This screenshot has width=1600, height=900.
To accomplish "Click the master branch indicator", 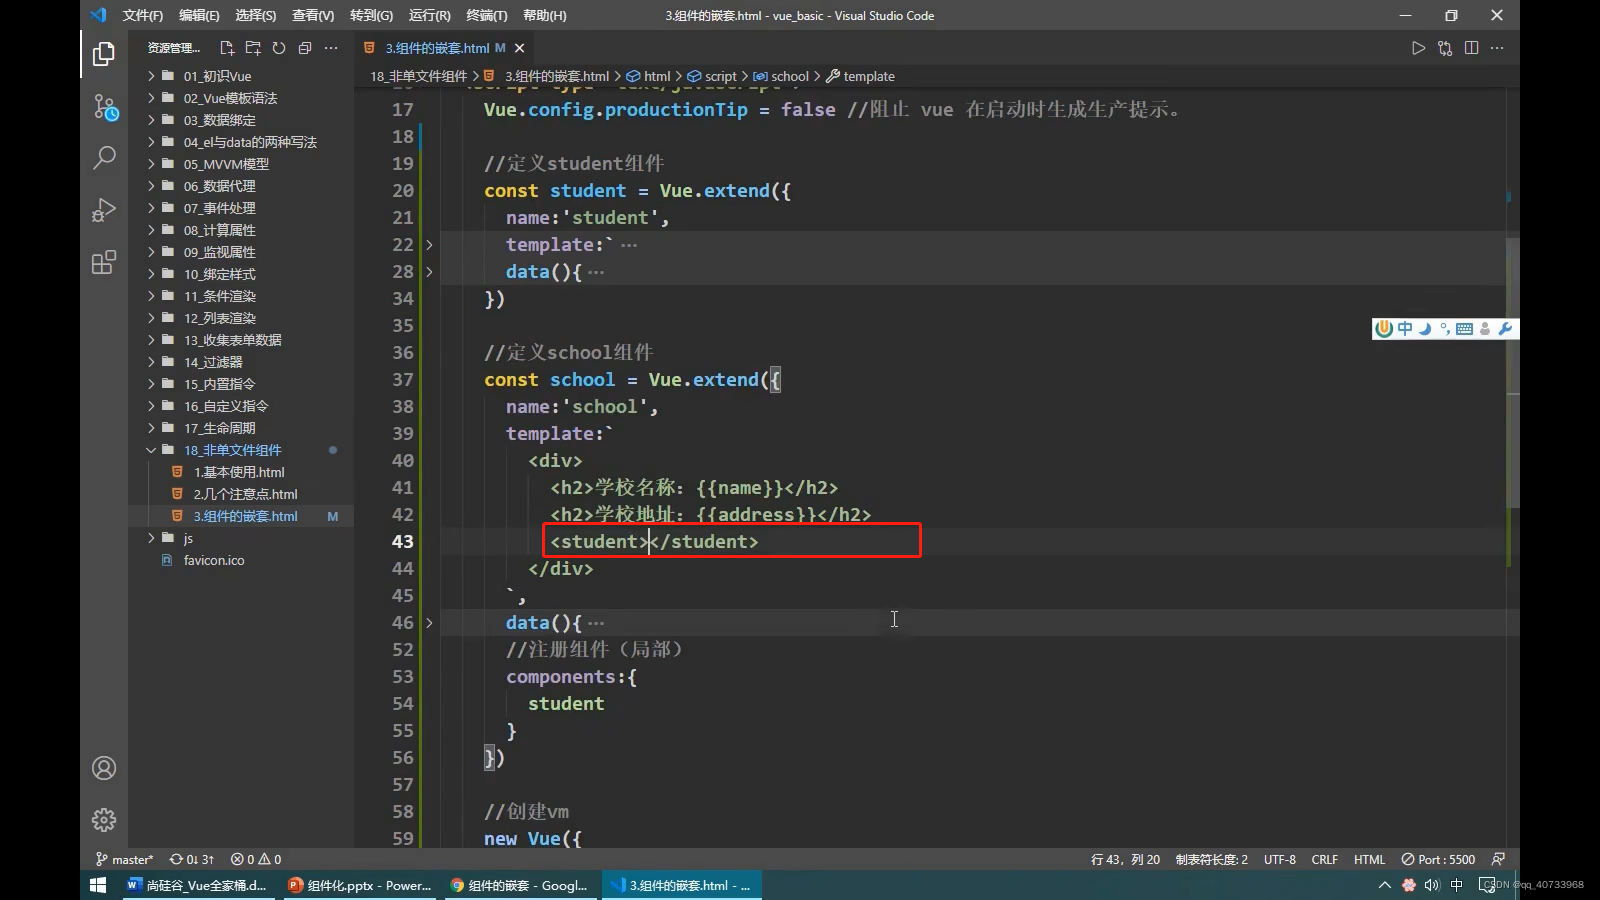I will pyautogui.click(x=125, y=859).
